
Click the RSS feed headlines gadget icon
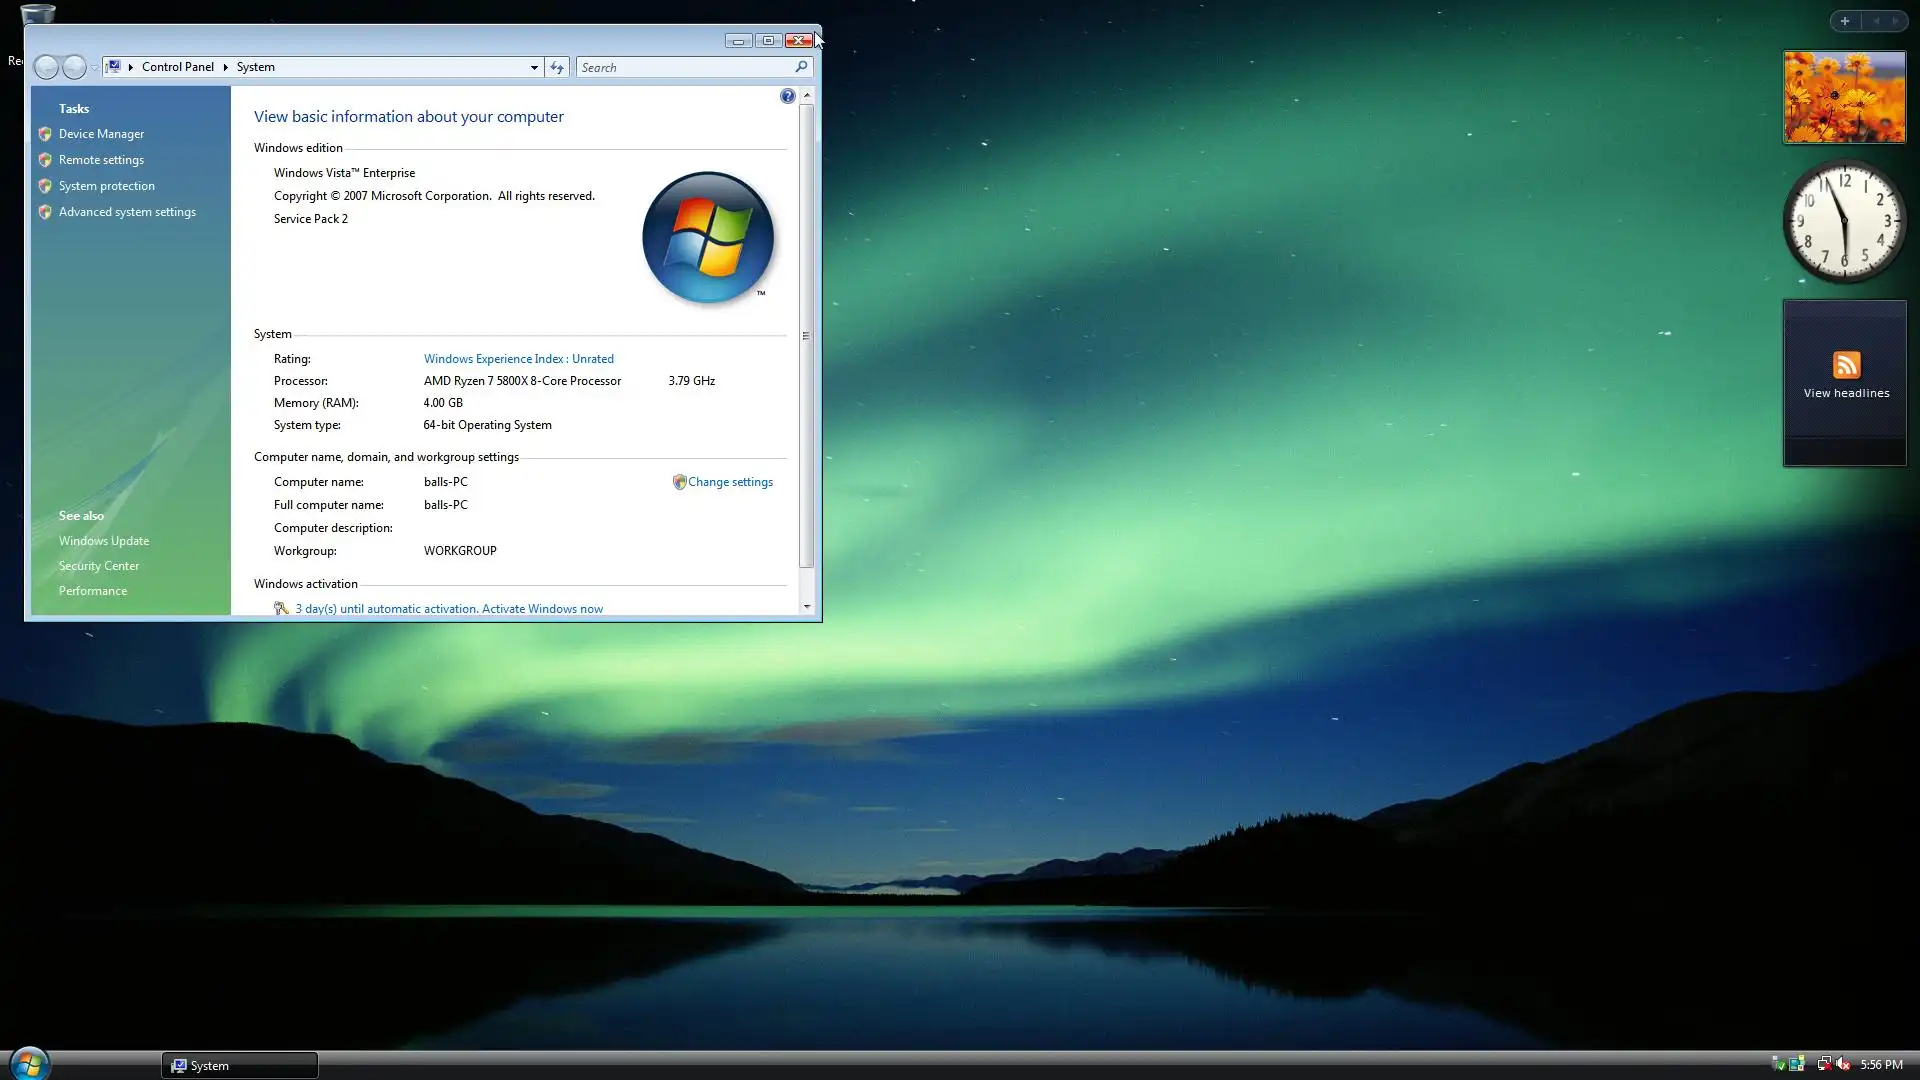[x=1846, y=365]
